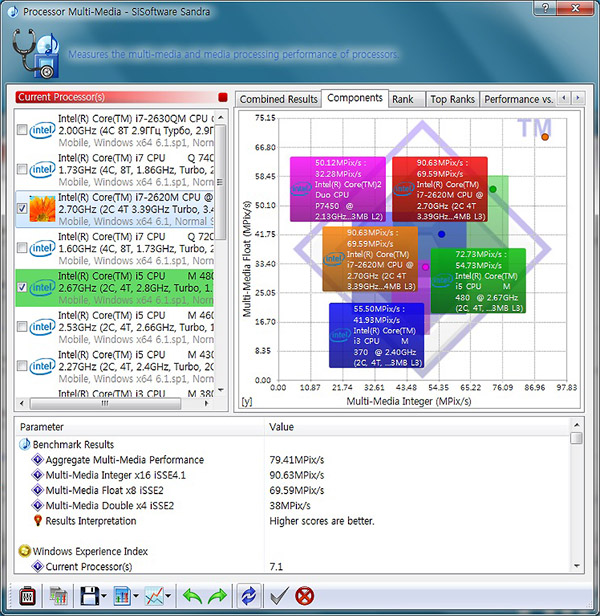Click the green forward arrow

(x=217, y=596)
